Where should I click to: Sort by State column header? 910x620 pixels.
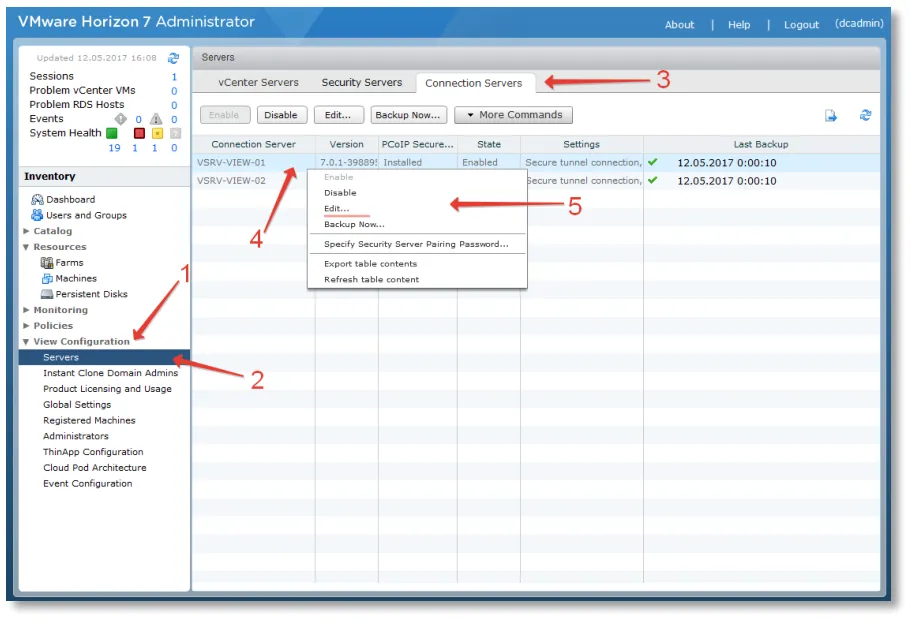[x=489, y=144]
